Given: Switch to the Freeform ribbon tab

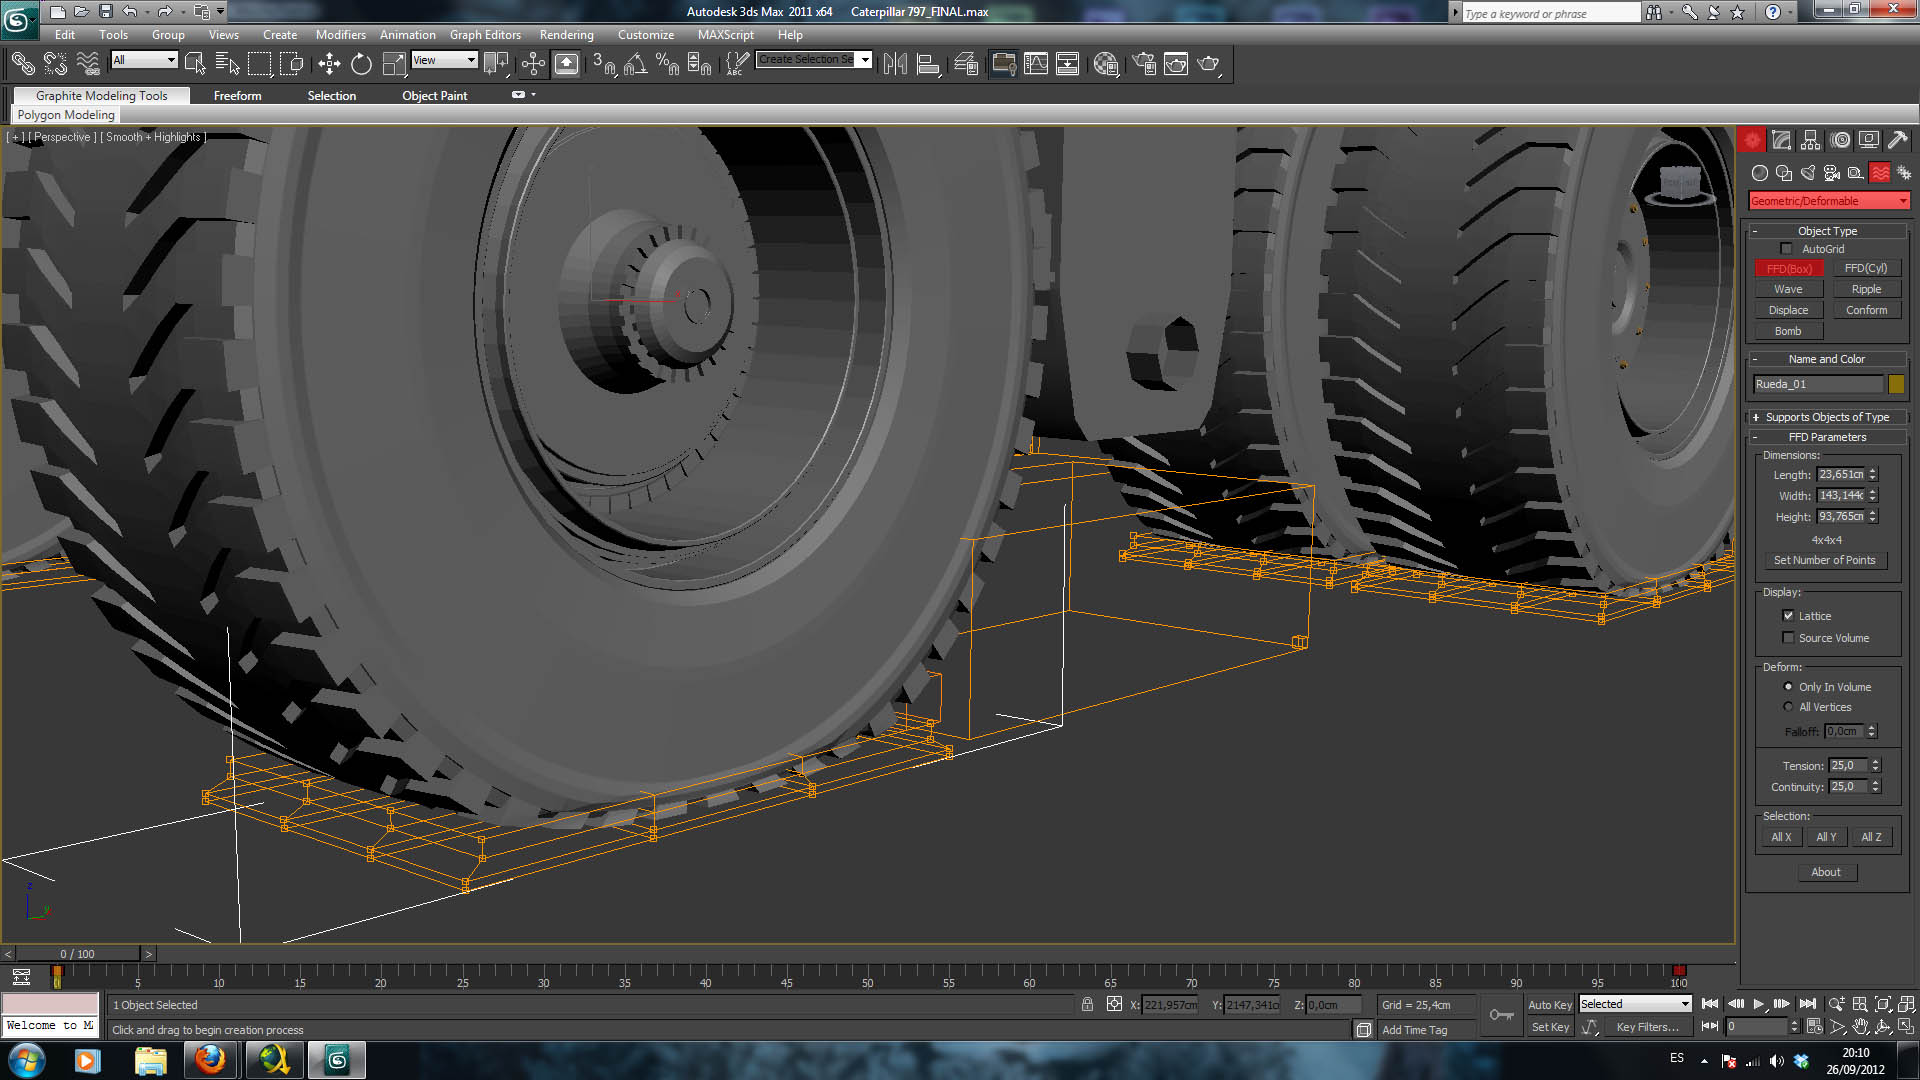Looking at the screenshot, I should point(237,96).
